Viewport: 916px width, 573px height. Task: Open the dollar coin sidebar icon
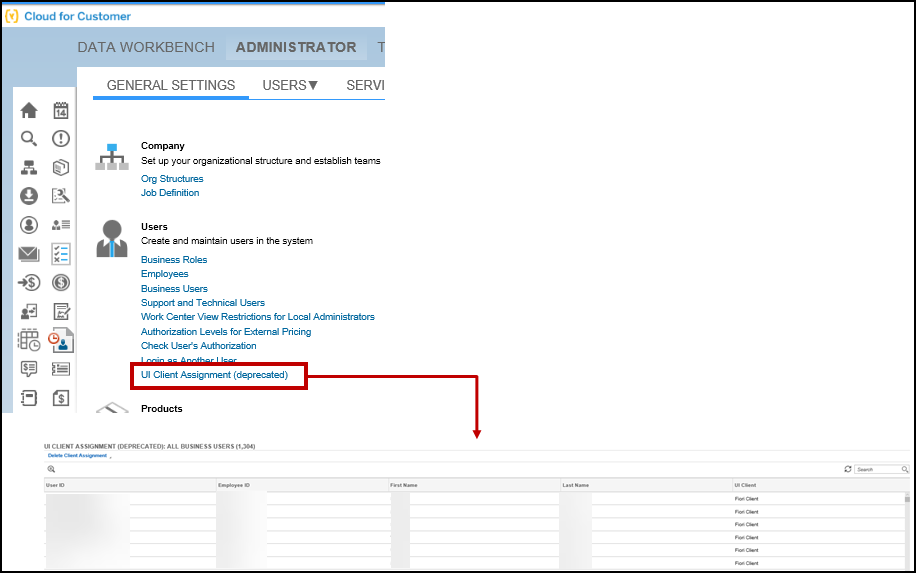click(61, 283)
